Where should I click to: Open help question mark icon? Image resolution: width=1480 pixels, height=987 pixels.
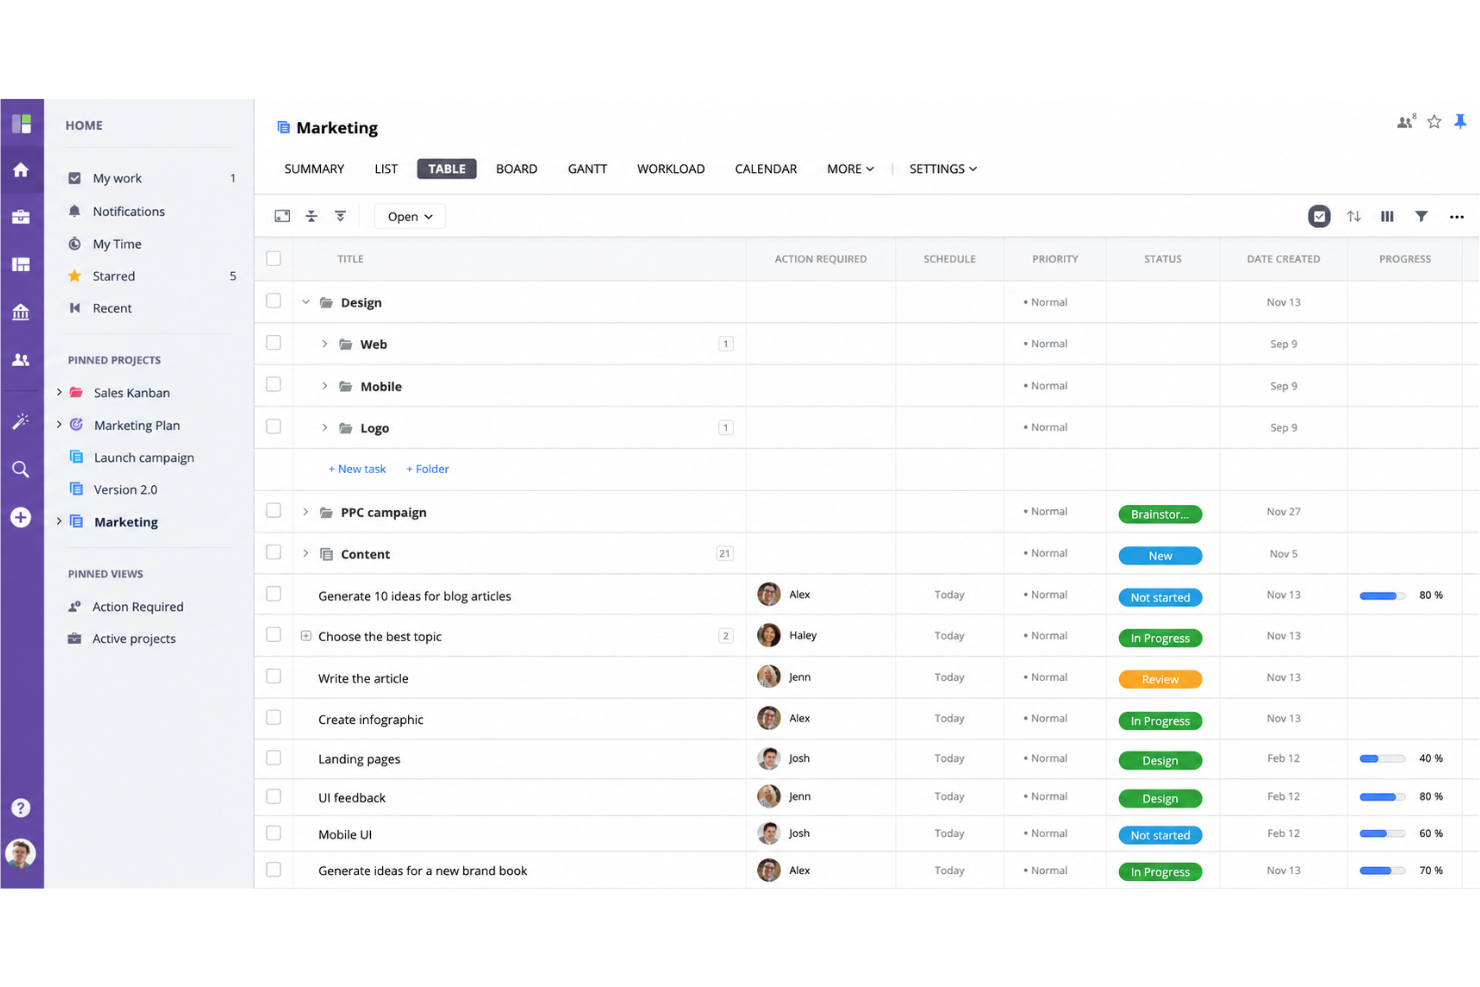pos(21,808)
